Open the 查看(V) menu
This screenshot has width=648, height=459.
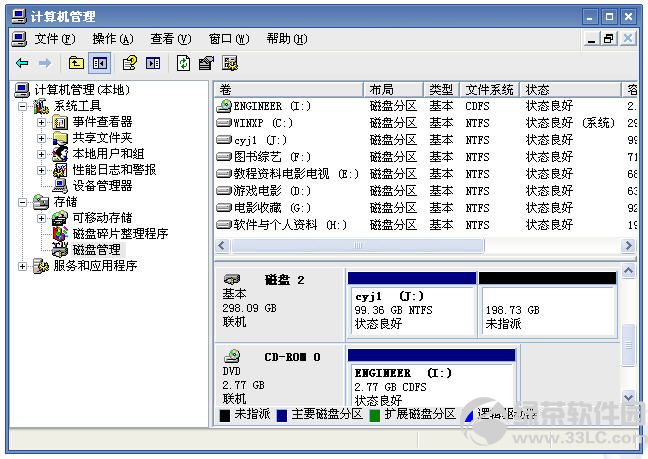coord(170,39)
